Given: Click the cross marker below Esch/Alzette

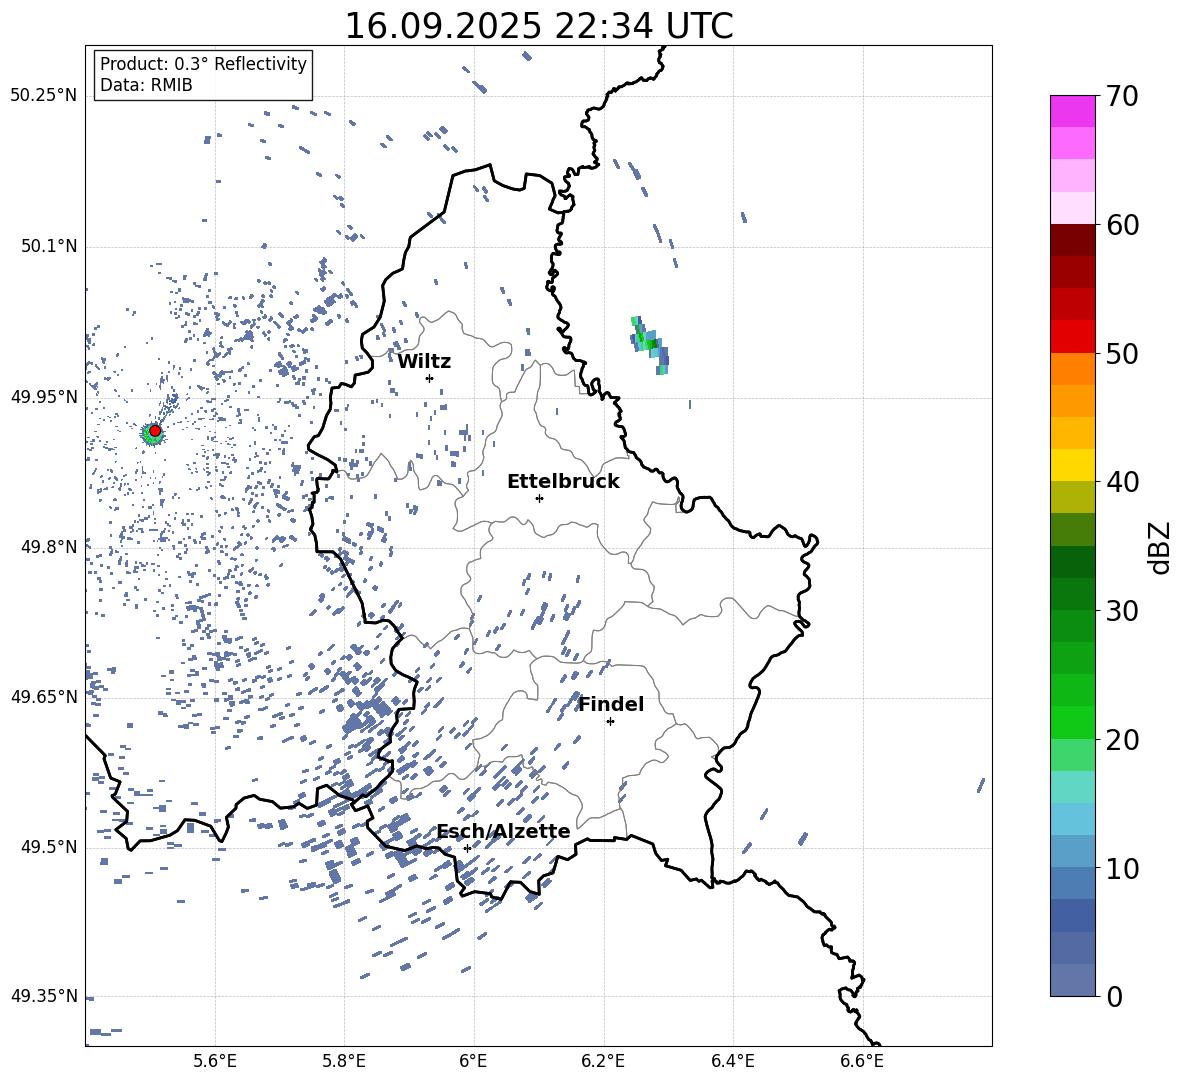Looking at the screenshot, I should coord(467,848).
